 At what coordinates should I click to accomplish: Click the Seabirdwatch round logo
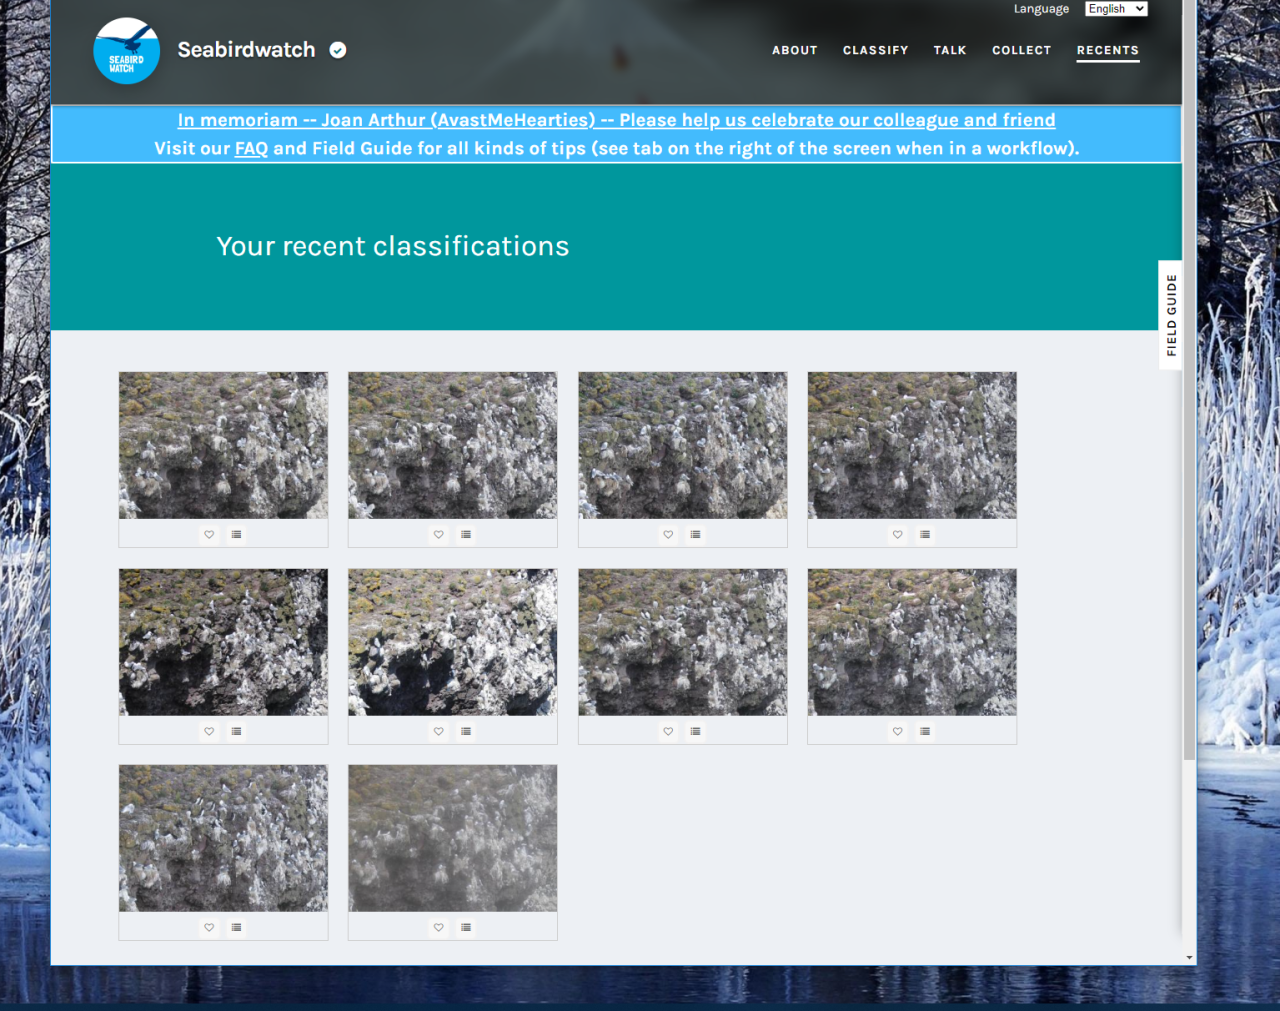click(126, 51)
